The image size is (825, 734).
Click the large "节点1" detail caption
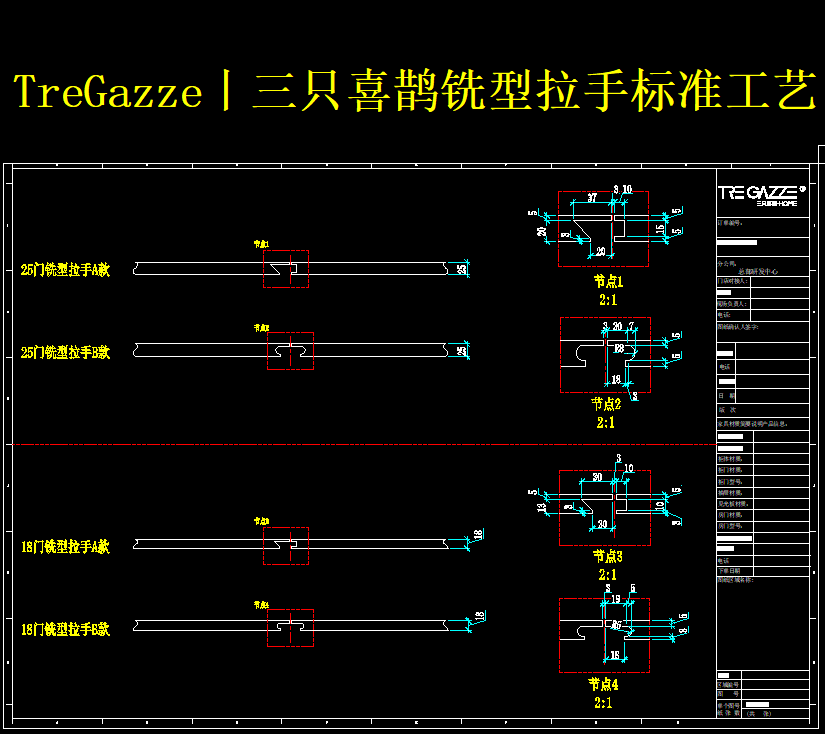609,281
